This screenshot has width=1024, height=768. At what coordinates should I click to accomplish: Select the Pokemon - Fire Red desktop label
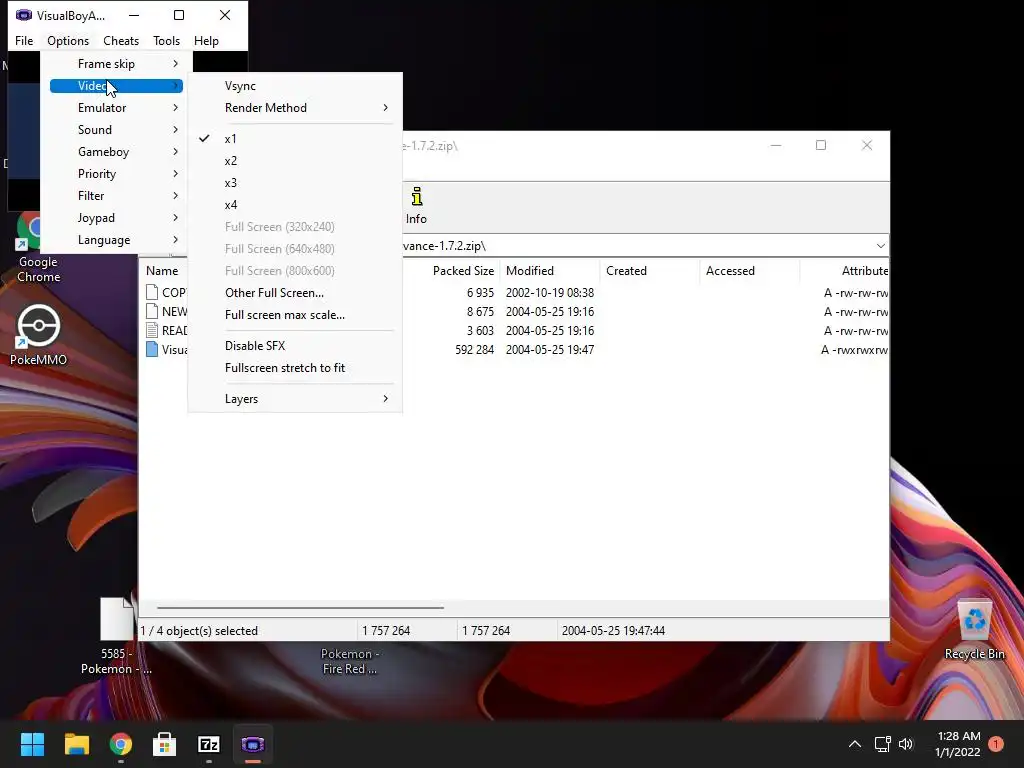[x=349, y=662]
